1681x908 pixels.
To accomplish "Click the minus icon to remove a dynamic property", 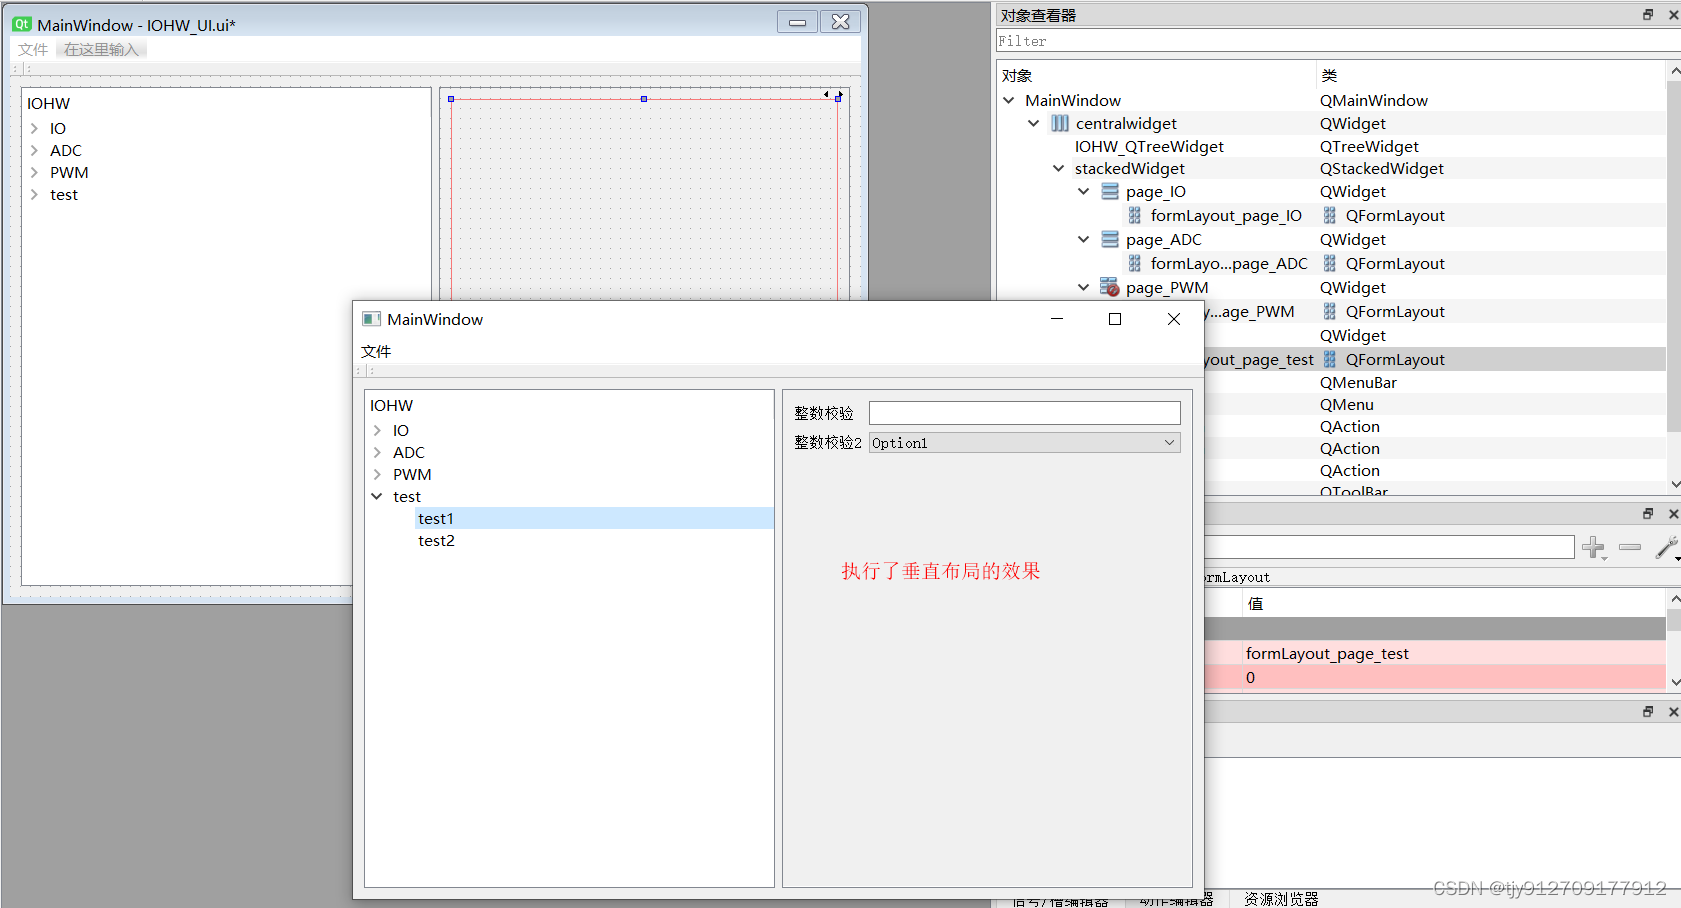I will point(1630,547).
